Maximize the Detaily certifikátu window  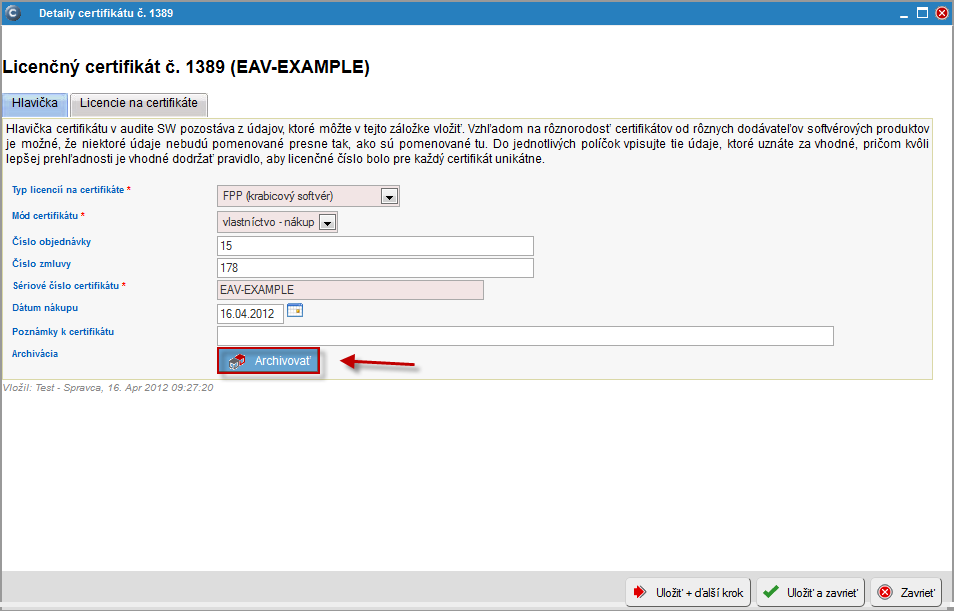tap(922, 13)
